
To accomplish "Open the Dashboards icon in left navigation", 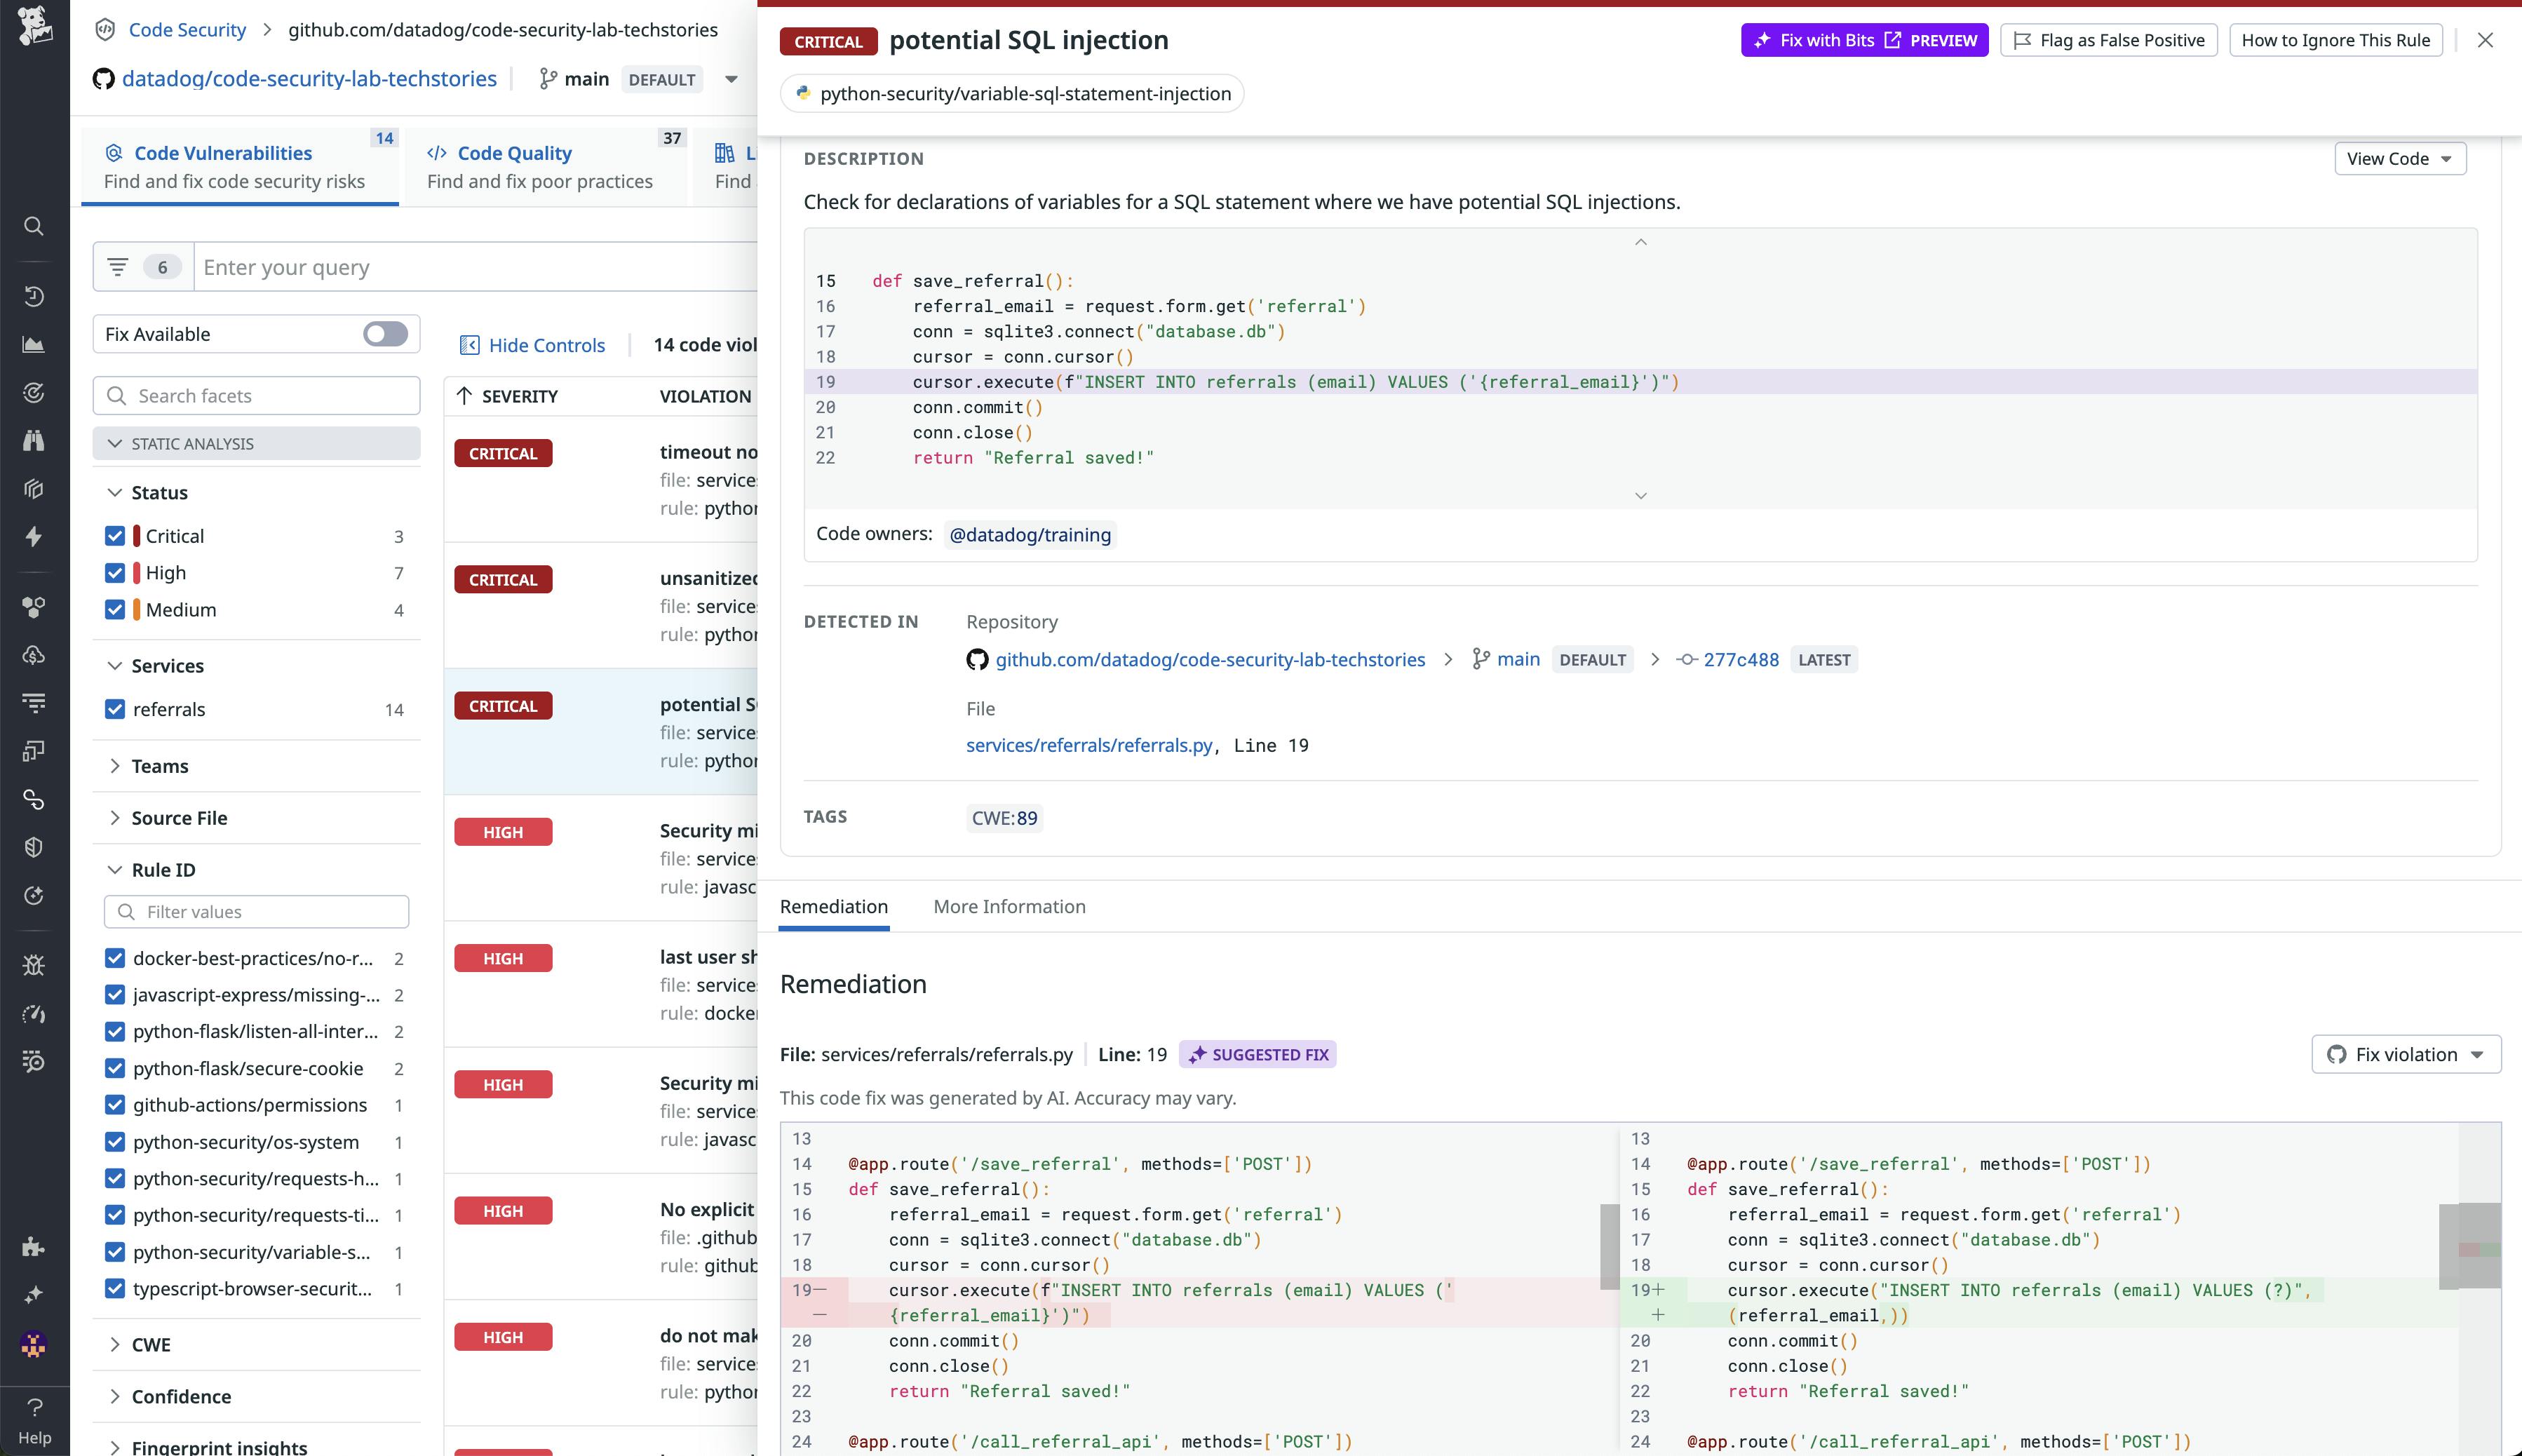I will pos(34,344).
